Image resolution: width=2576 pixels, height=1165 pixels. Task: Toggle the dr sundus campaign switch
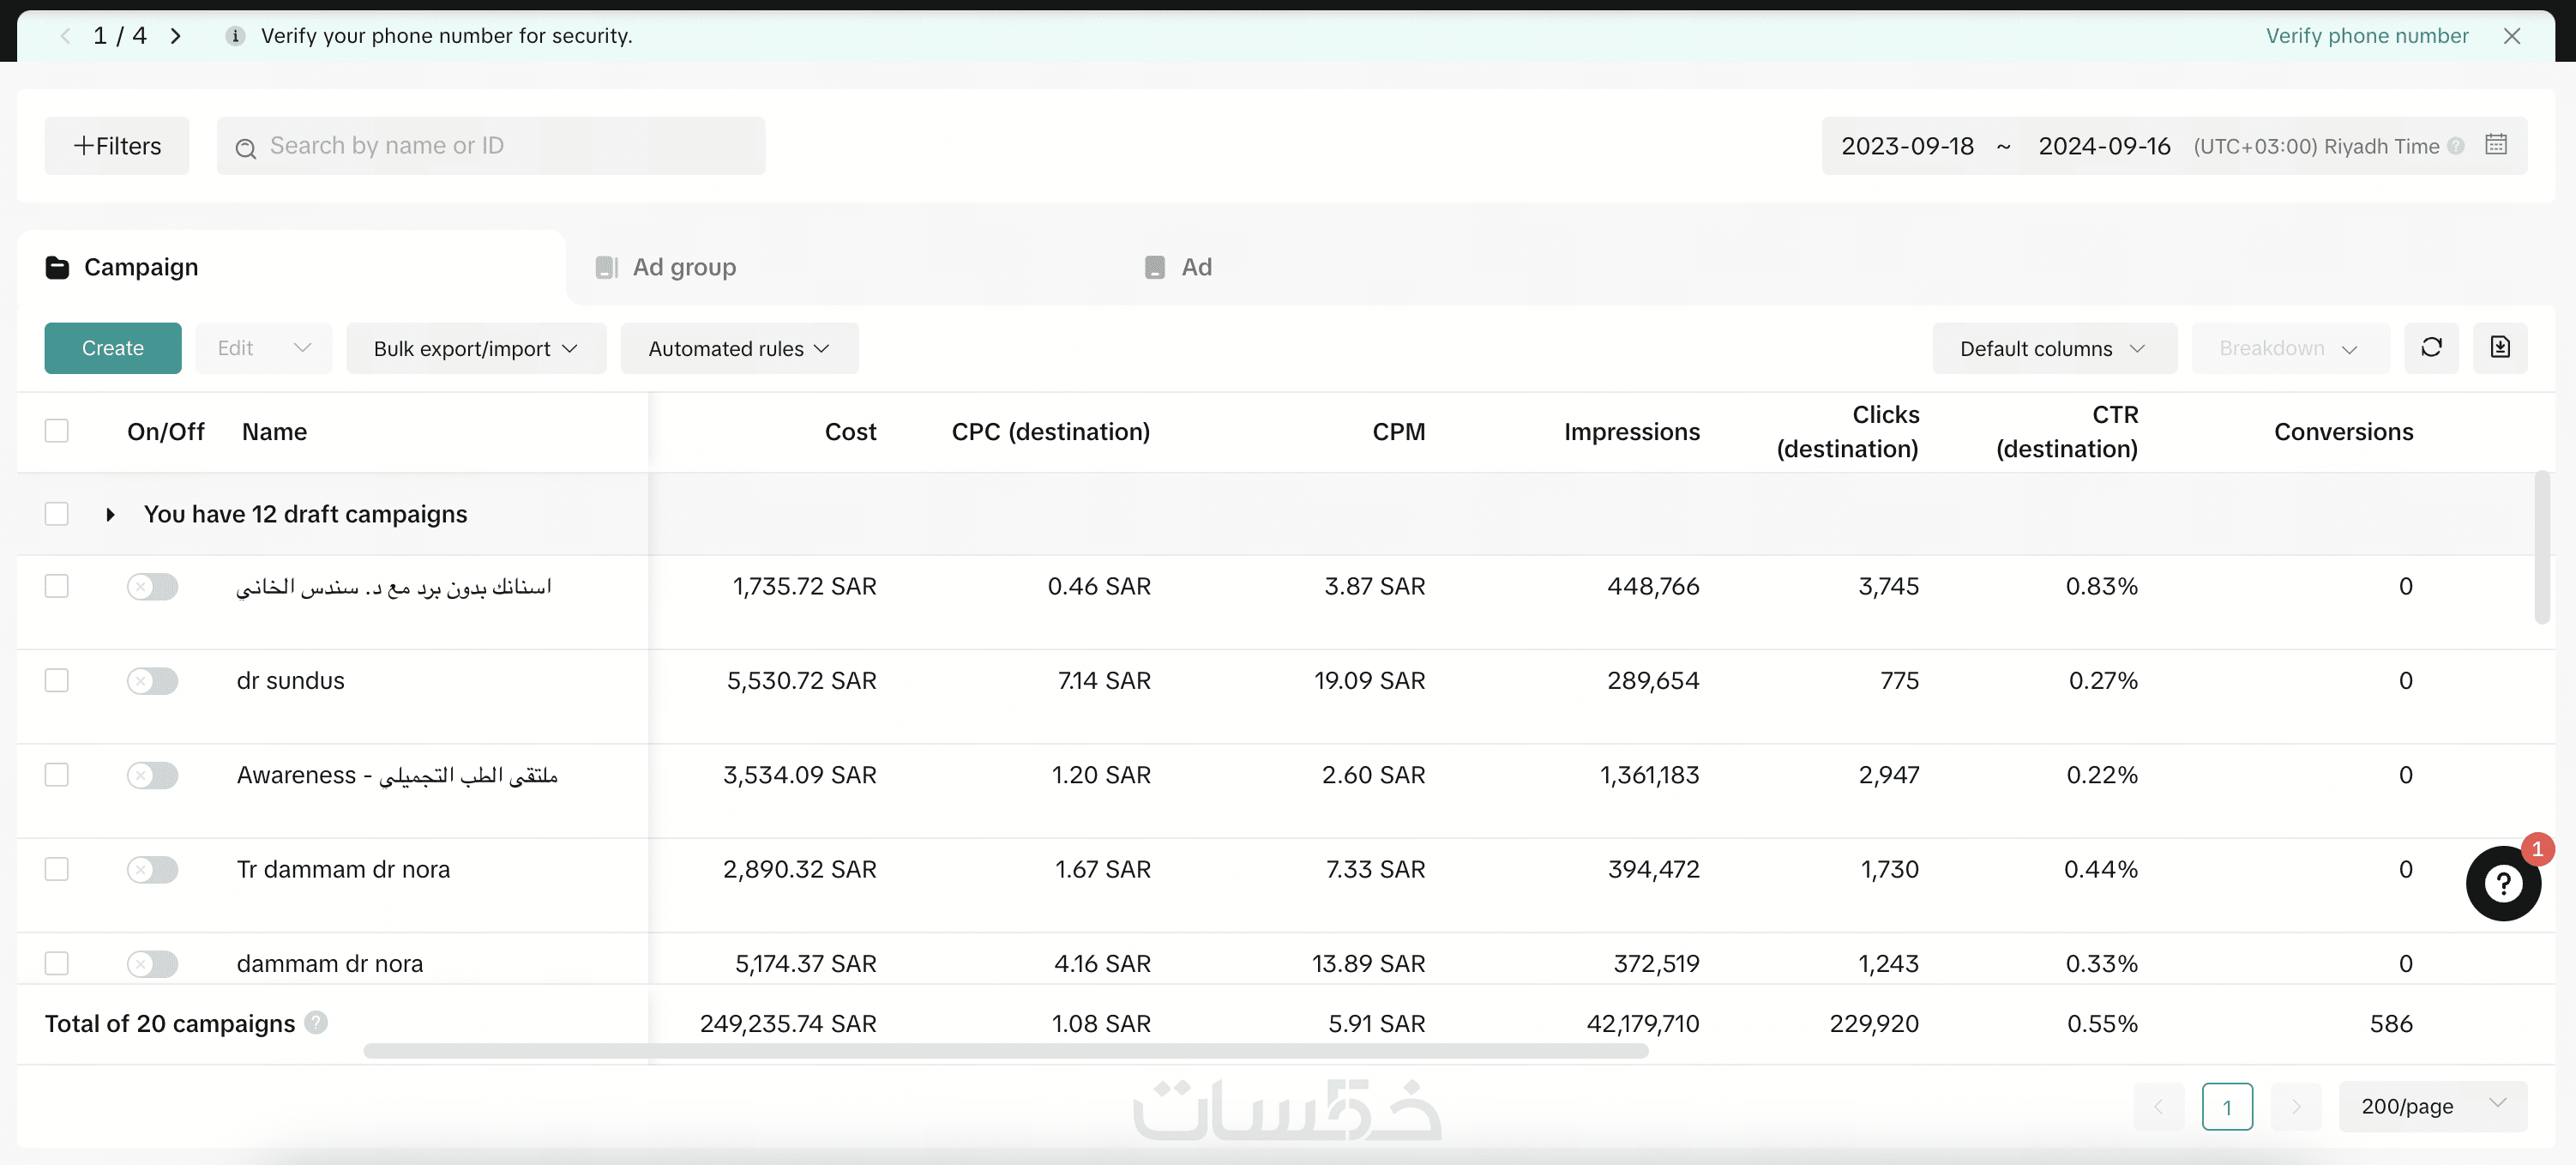(x=152, y=681)
